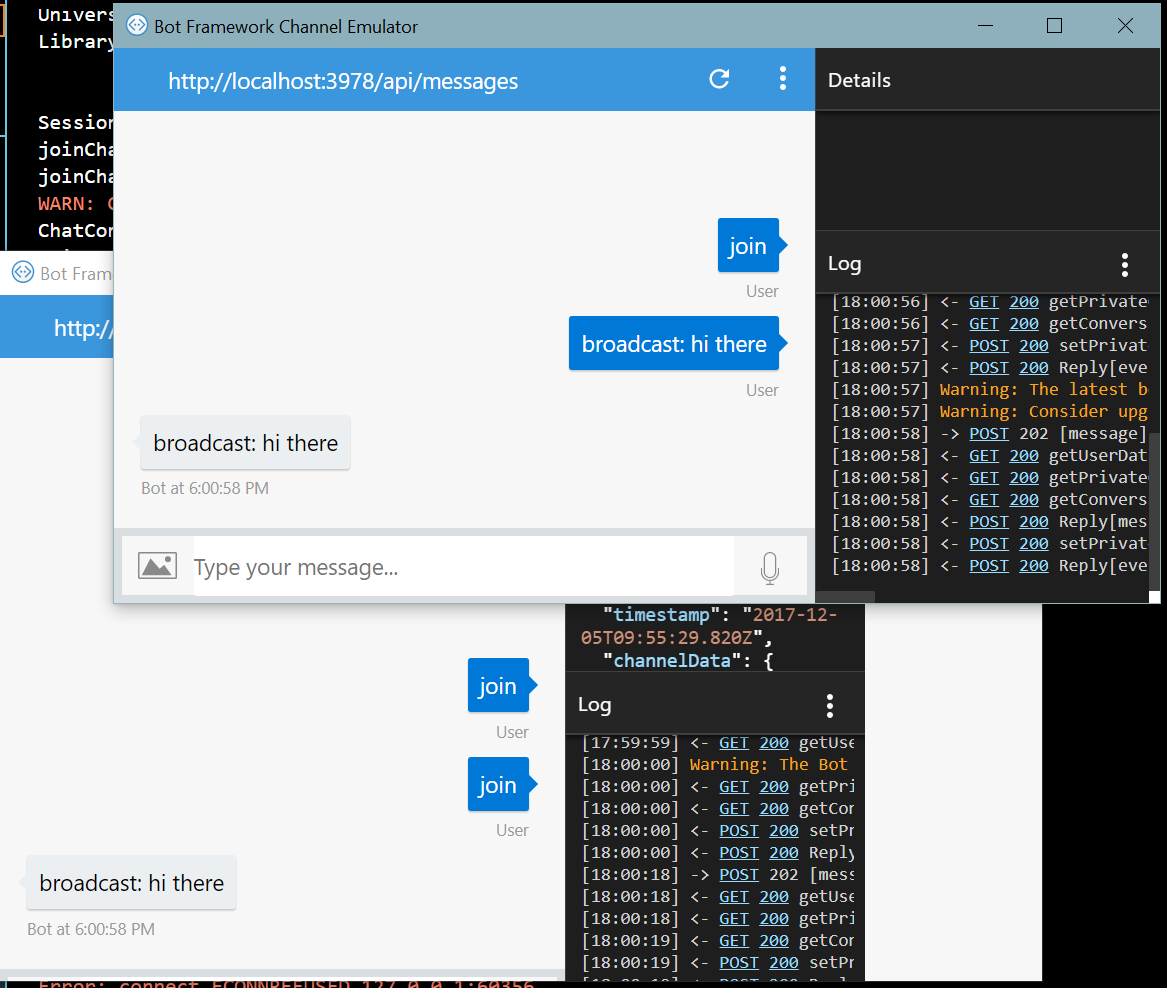Maximize the Bot Framework Channel Emulator window

point(1054,26)
